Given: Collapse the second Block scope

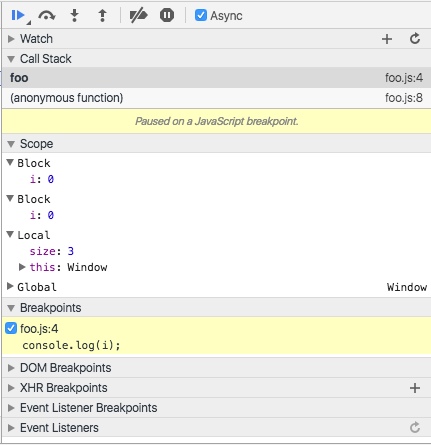Looking at the screenshot, I should tap(10, 199).
